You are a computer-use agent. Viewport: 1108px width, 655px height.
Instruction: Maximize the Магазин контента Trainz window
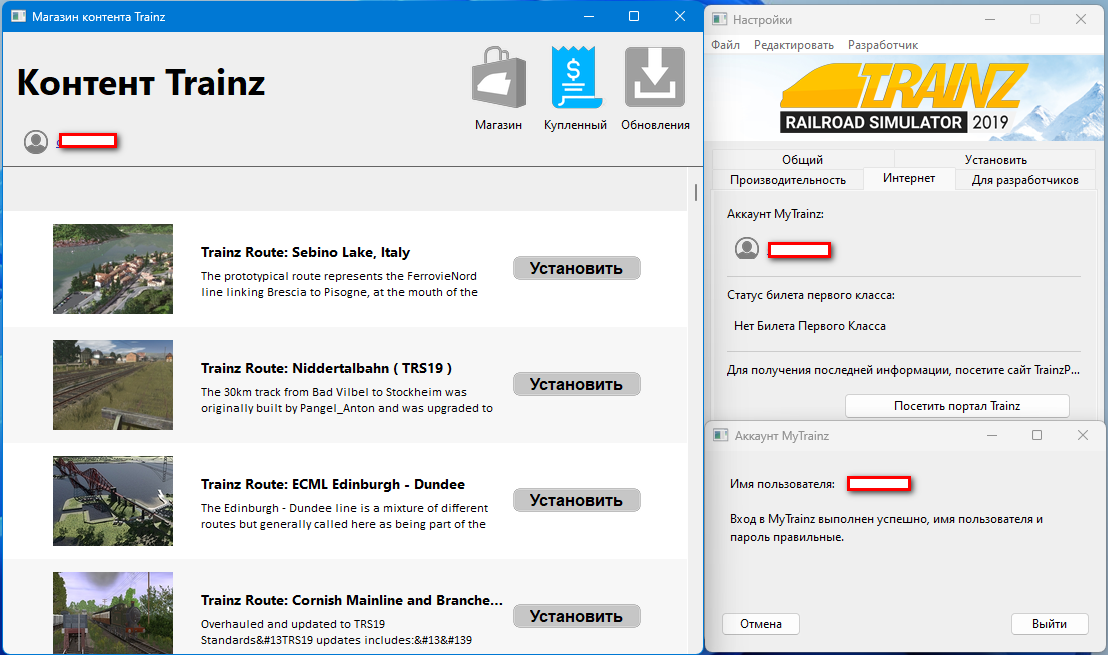(634, 16)
